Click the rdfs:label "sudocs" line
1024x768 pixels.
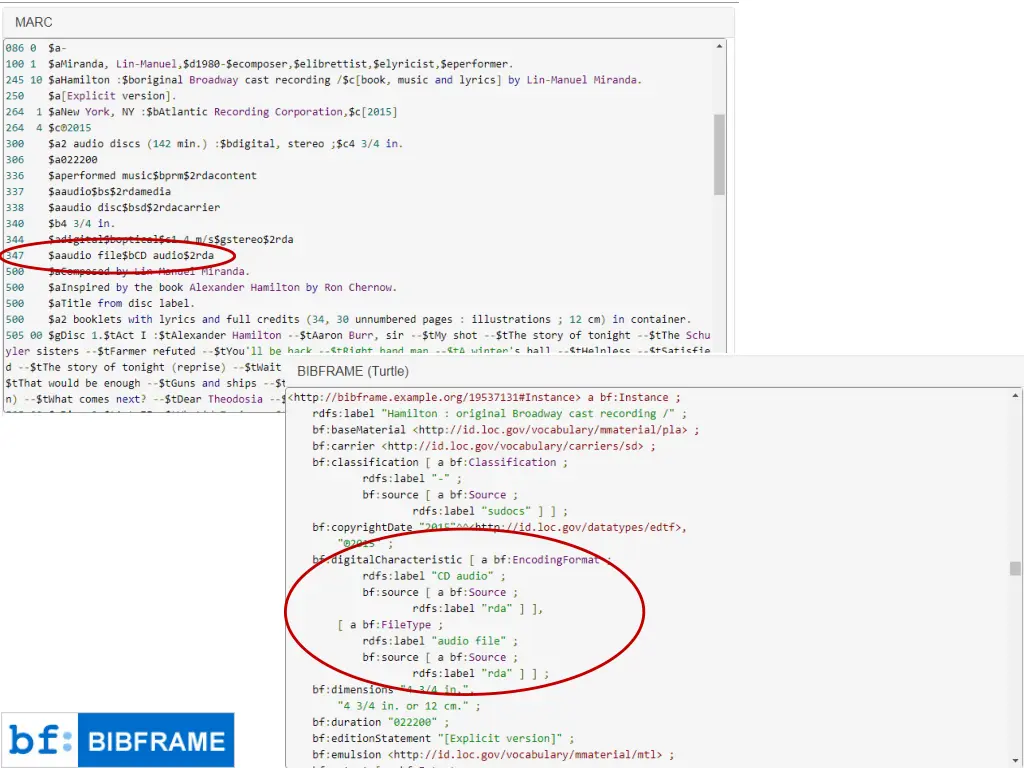(490, 511)
